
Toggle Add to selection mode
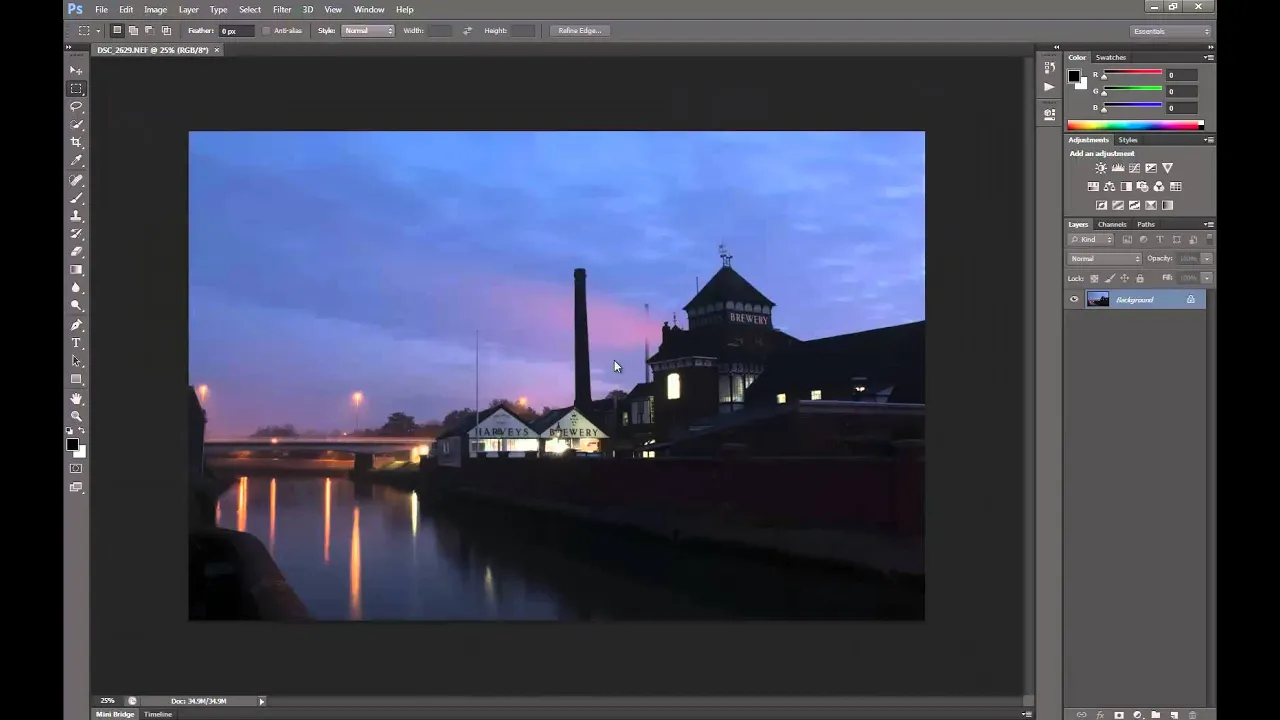pyautogui.click(x=133, y=31)
